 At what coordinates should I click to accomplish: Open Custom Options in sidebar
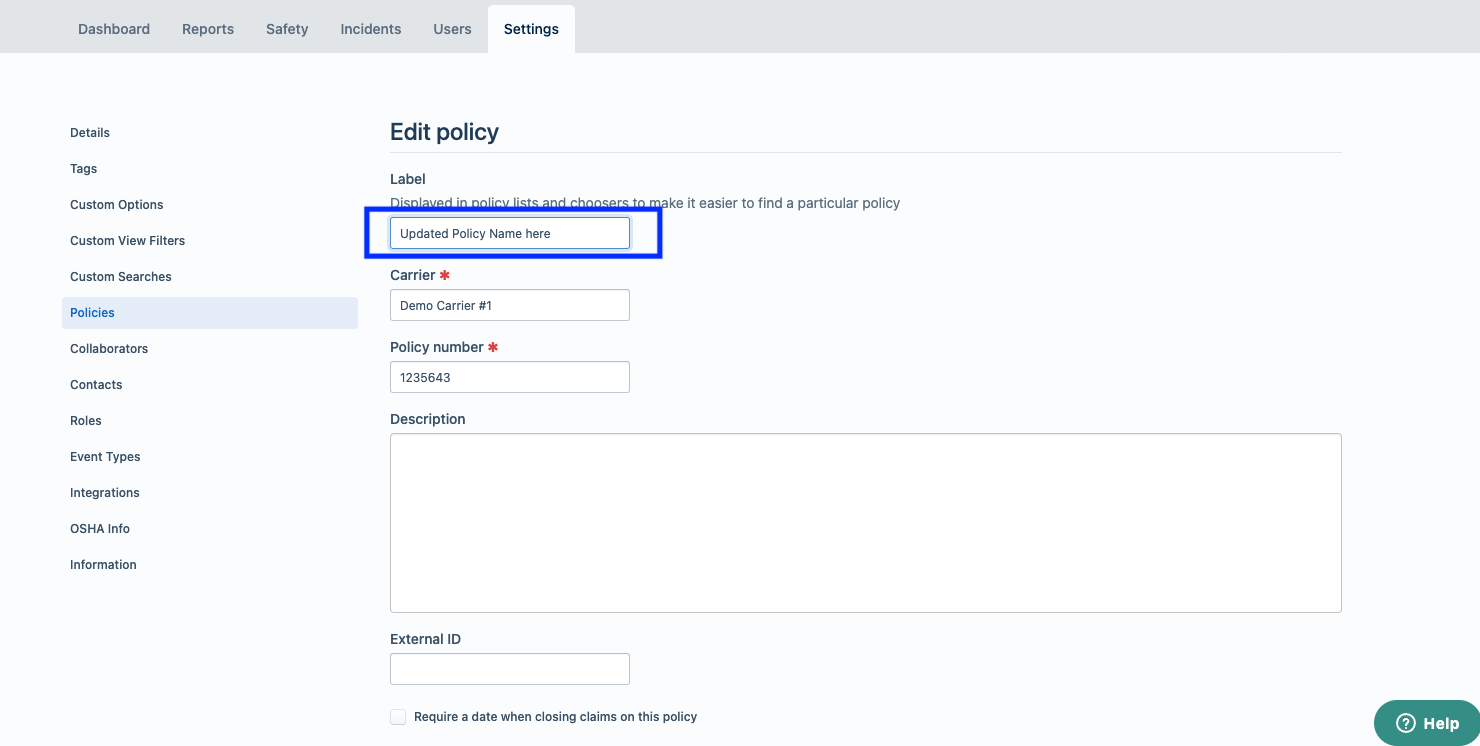[x=210, y=205]
